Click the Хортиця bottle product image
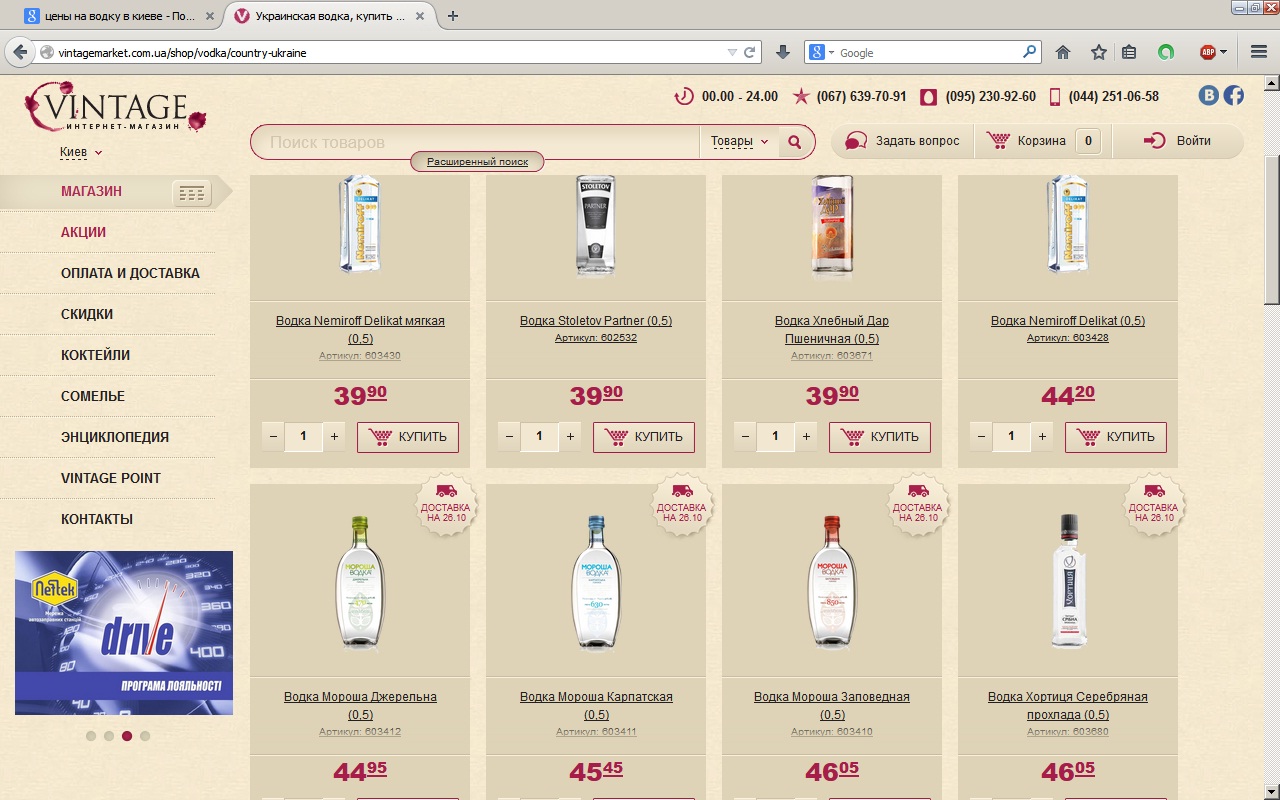 1068,581
